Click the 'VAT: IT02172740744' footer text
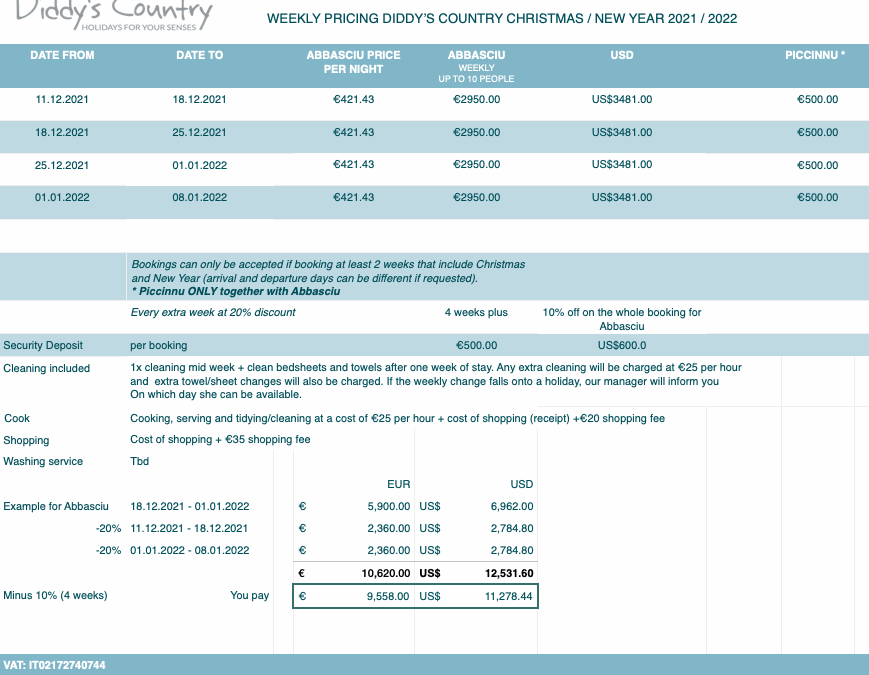Image resolution: width=869 pixels, height=675 pixels. coord(54,665)
